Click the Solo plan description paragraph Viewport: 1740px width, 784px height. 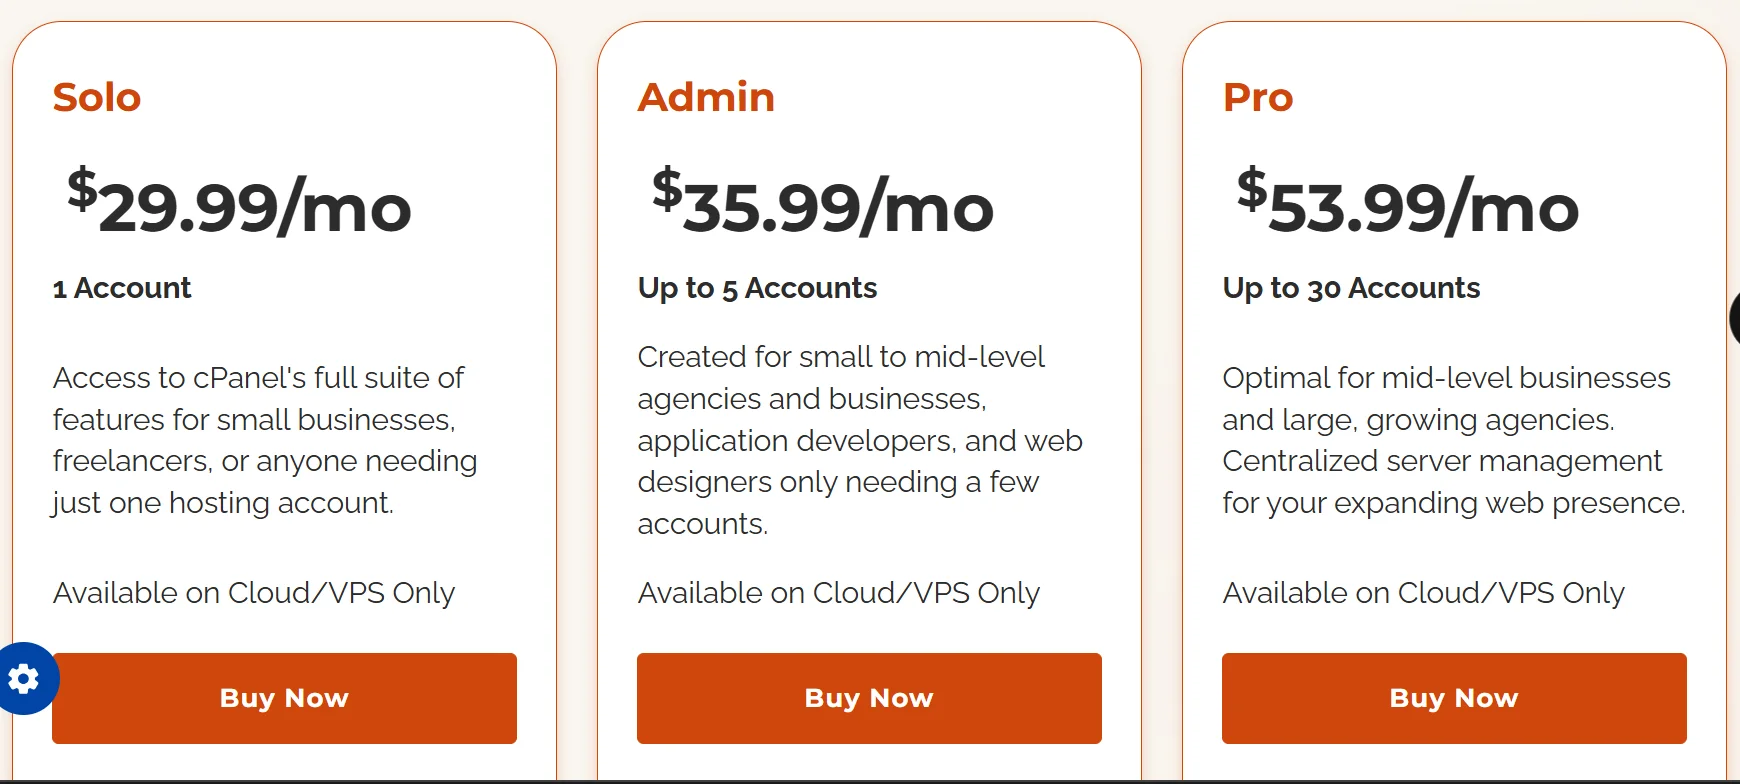(x=265, y=440)
